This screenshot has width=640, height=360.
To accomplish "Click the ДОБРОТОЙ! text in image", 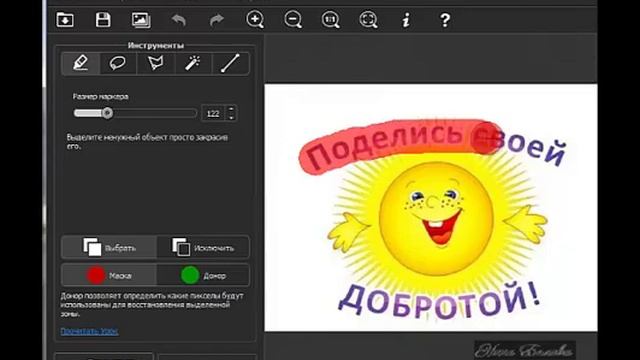I will (439, 300).
